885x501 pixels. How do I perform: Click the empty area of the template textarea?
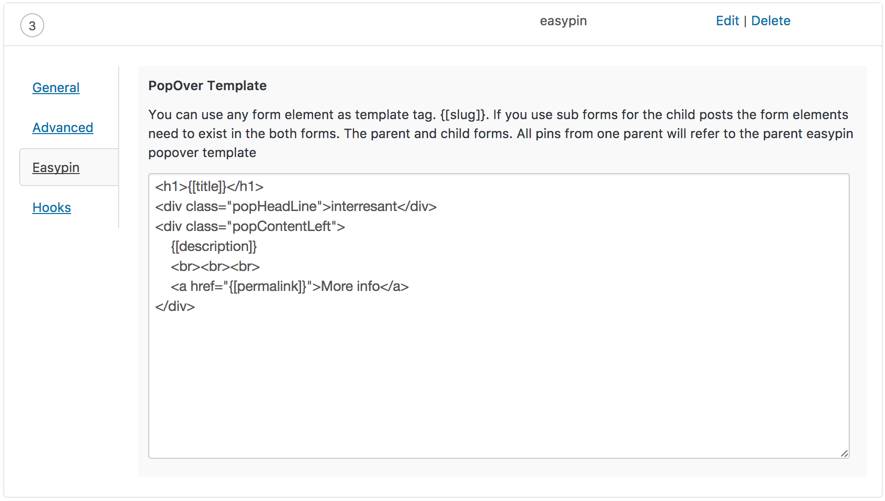499,384
